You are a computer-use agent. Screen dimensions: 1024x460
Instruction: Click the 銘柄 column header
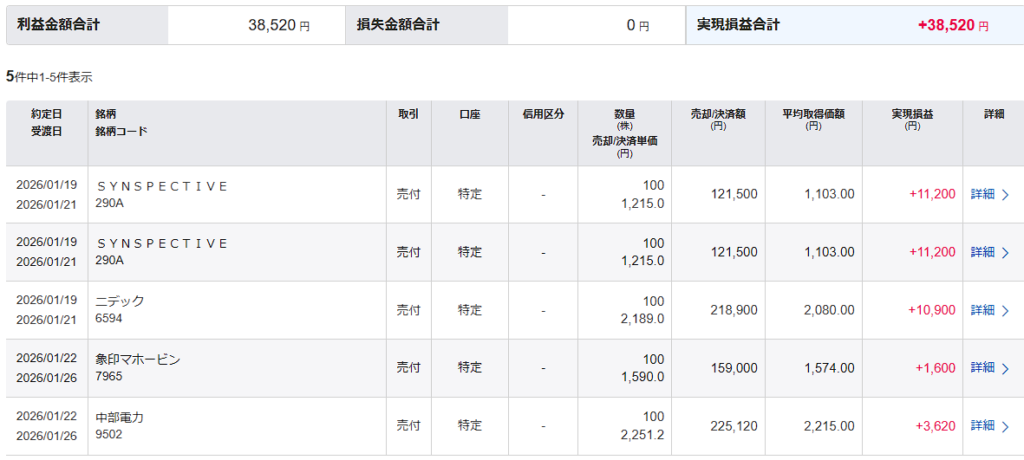coord(107,115)
